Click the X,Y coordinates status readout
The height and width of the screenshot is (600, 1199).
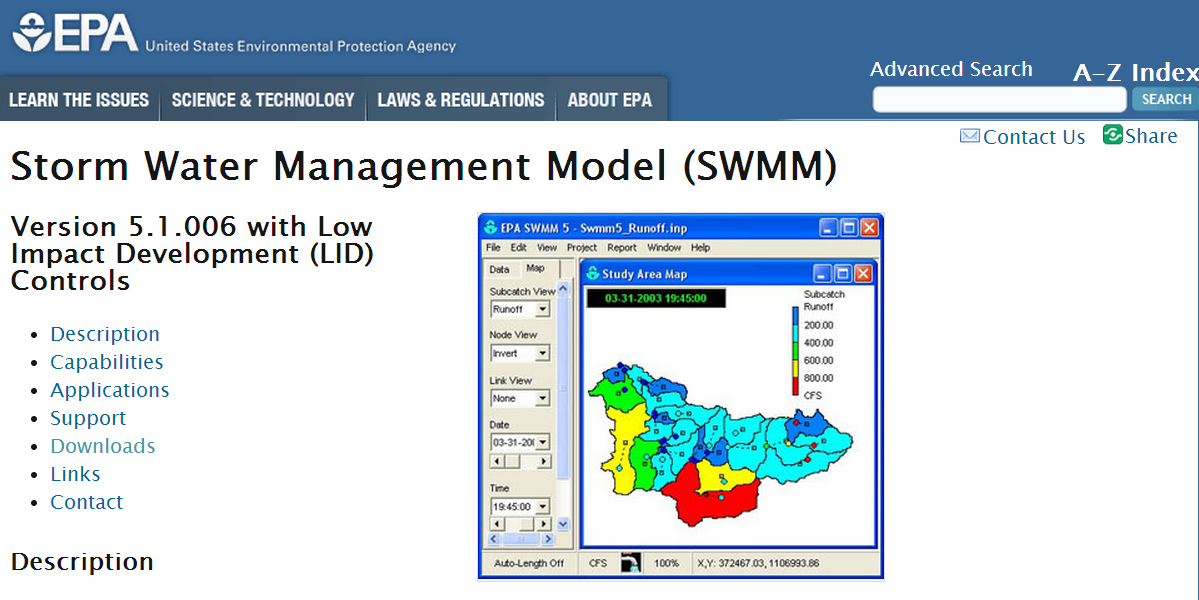click(x=758, y=563)
